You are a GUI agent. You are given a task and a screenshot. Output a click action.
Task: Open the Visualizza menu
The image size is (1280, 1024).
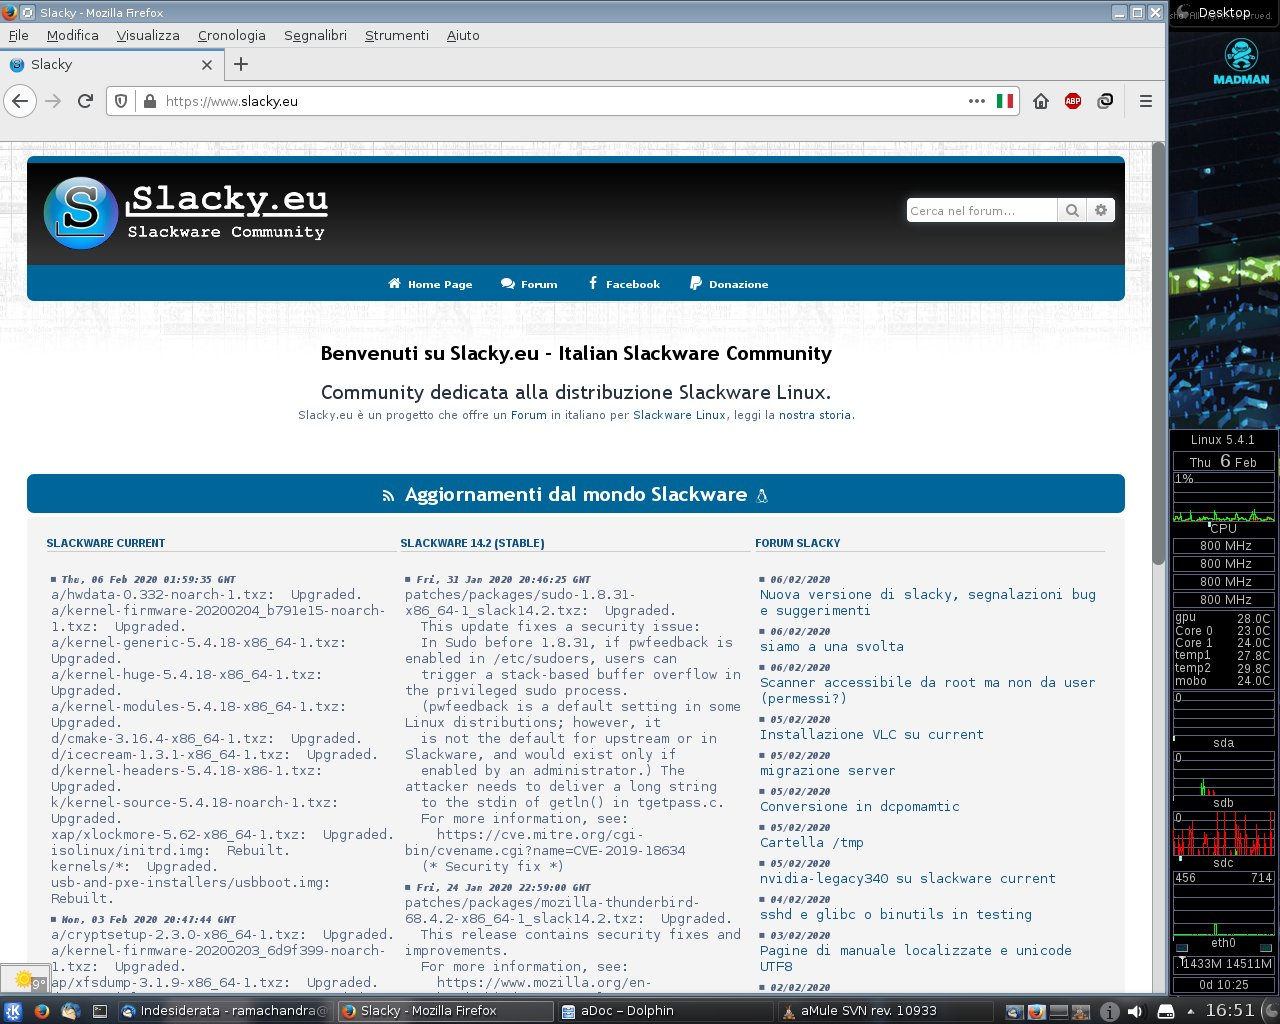[x=148, y=35]
